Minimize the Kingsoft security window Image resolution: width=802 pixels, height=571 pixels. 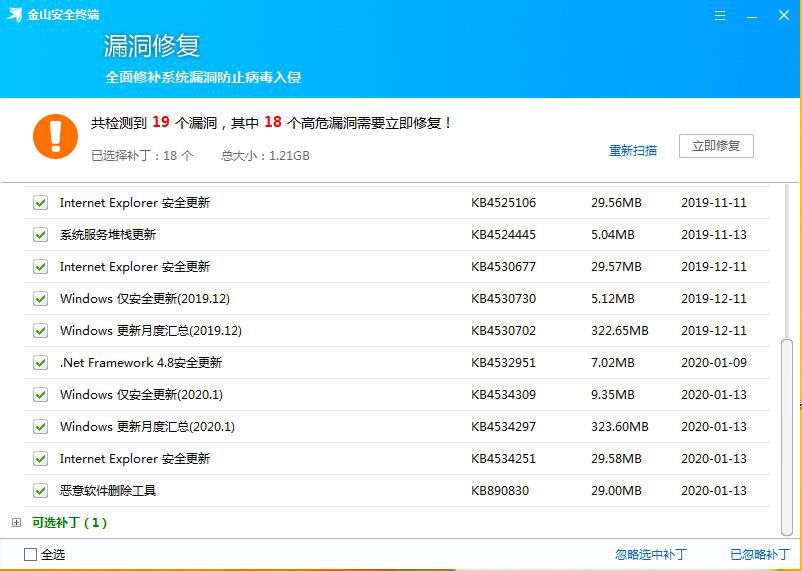tap(752, 16)
